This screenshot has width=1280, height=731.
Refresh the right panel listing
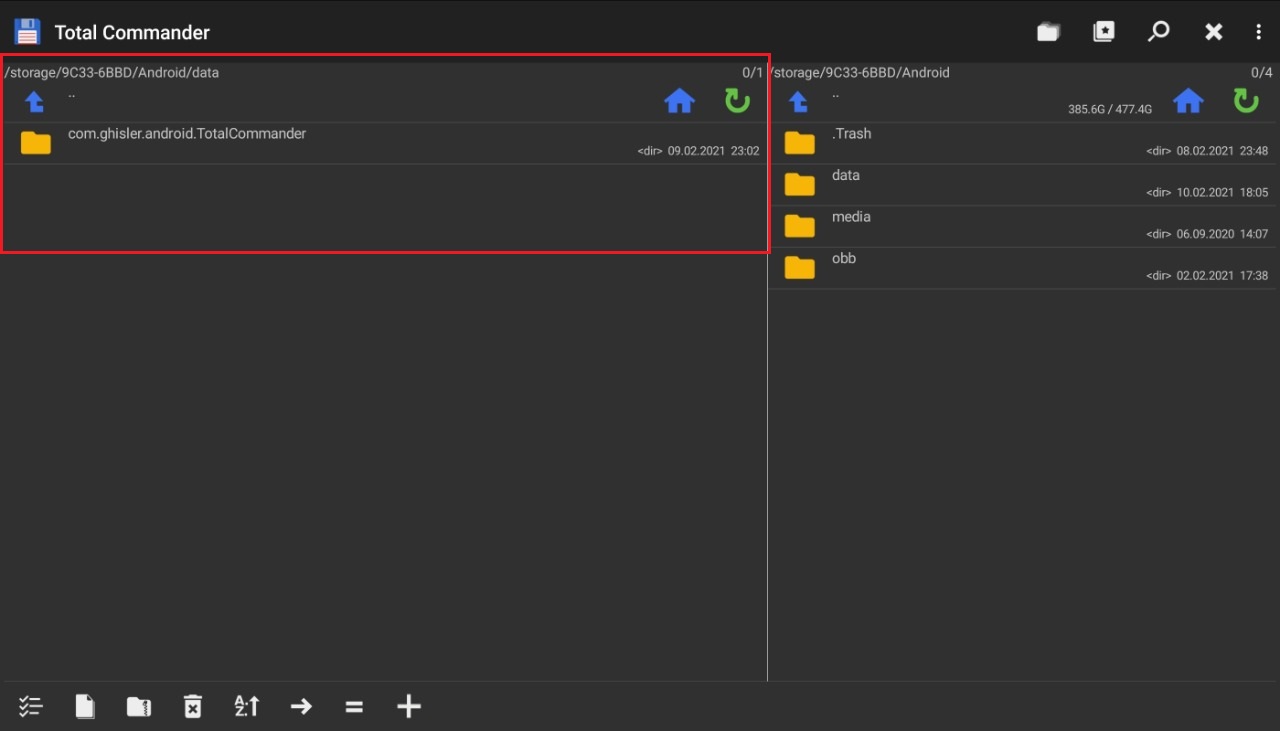pyautogui.click(x=1245, y=101)
